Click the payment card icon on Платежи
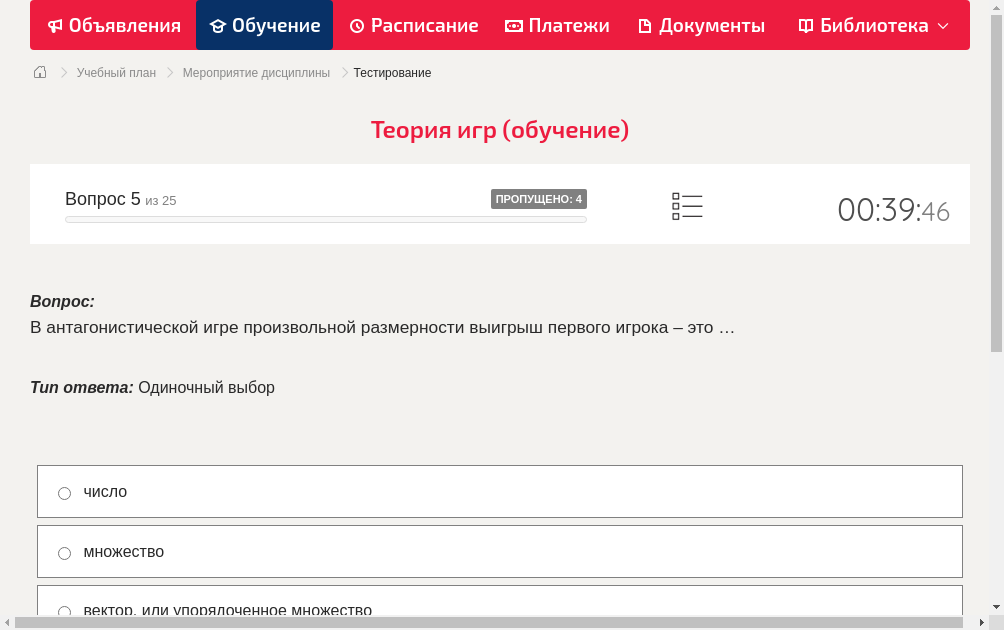The width and height of the screenshot is (1004, 630). point(512,25)
